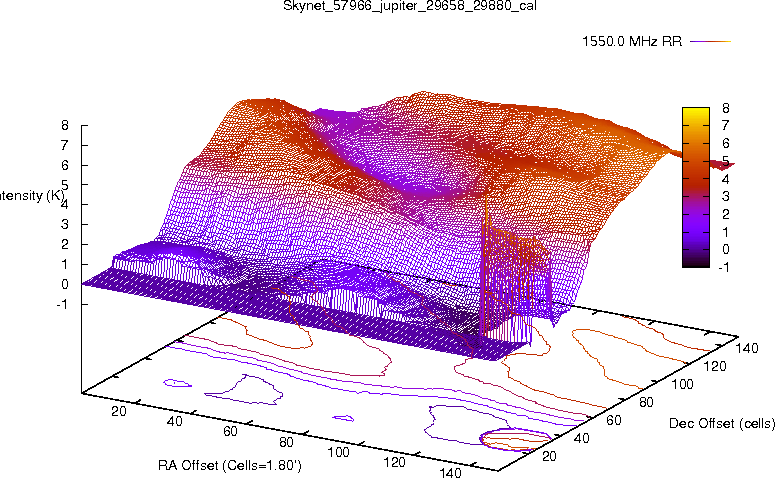Click the 0 label on the color bar
The width and height of the screenshot is (775, 478).
point(725,249)
